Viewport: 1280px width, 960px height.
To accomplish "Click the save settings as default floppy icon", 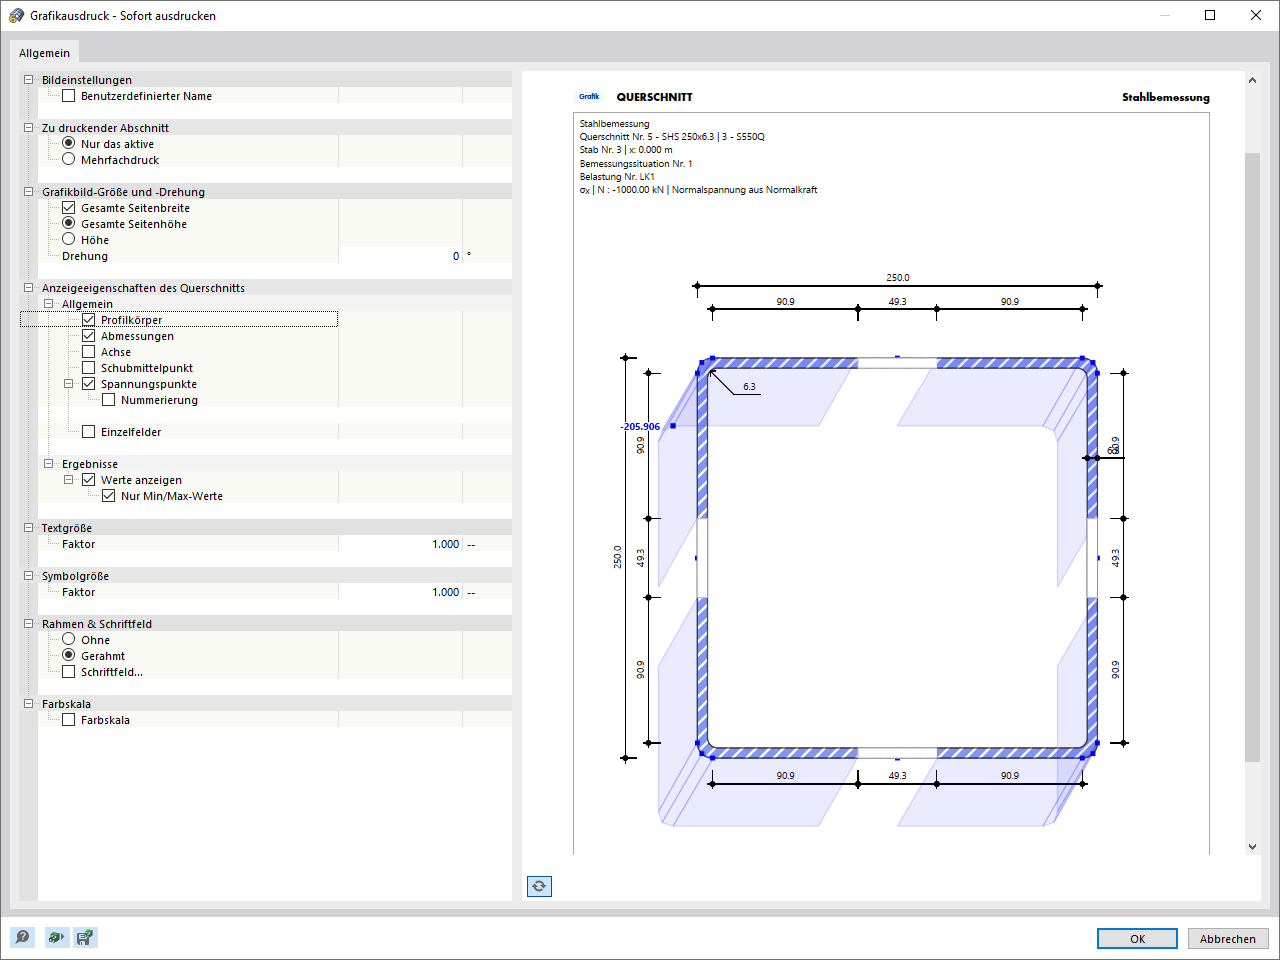I will click(85, 937).
